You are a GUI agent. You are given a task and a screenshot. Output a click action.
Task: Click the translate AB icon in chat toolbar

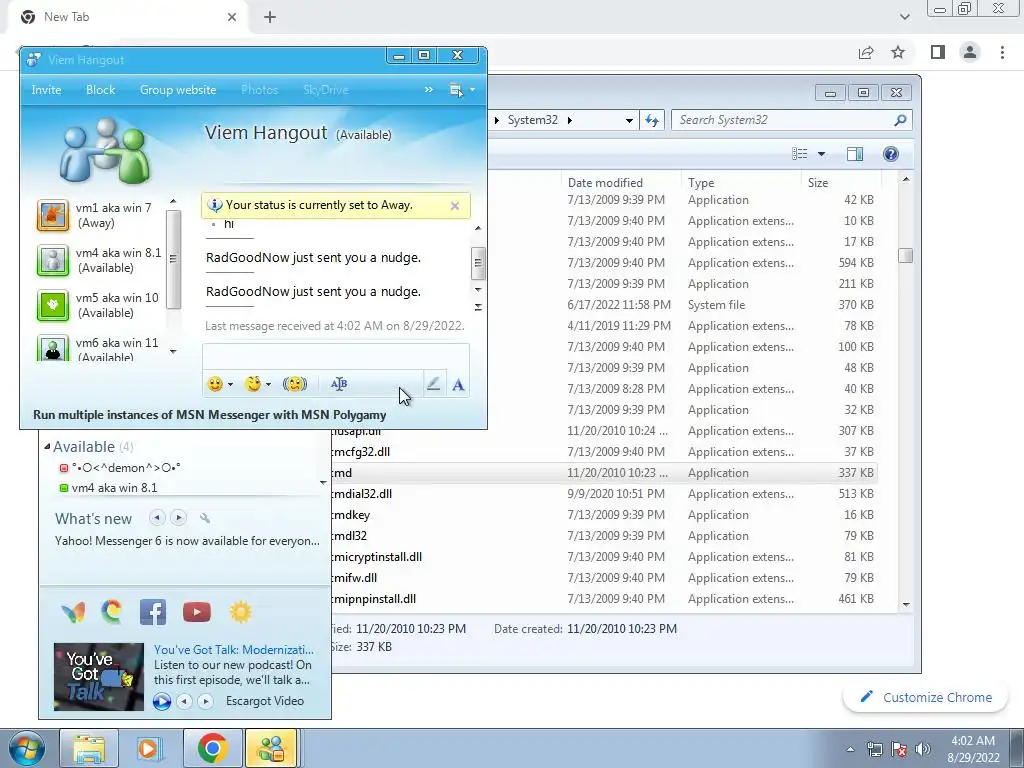pyautogui.click(x=339, y=384)
